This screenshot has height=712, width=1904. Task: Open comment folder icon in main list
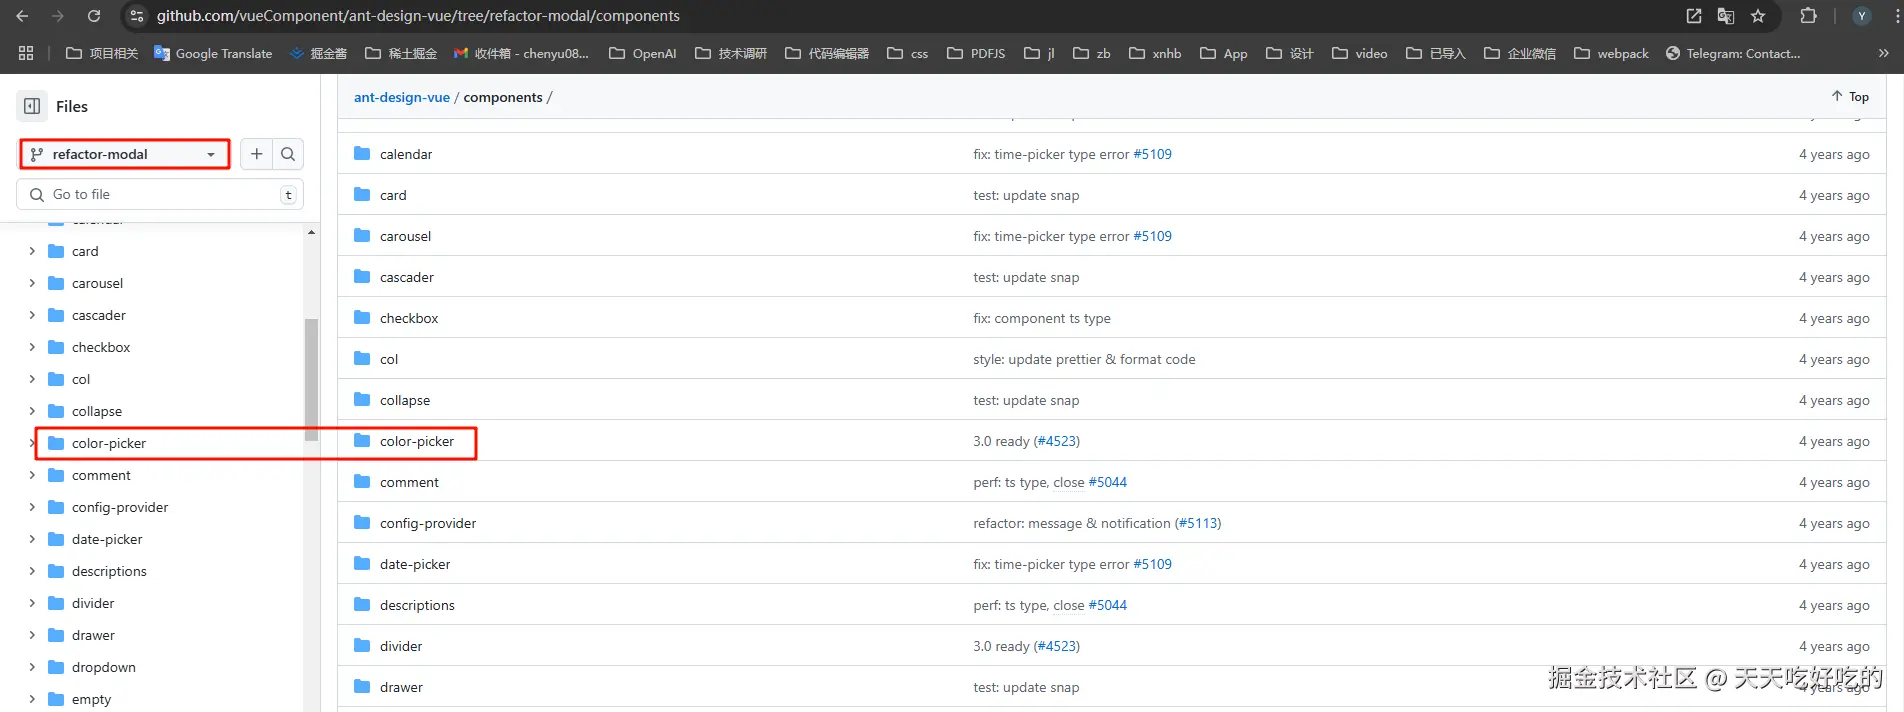[362, 481]
